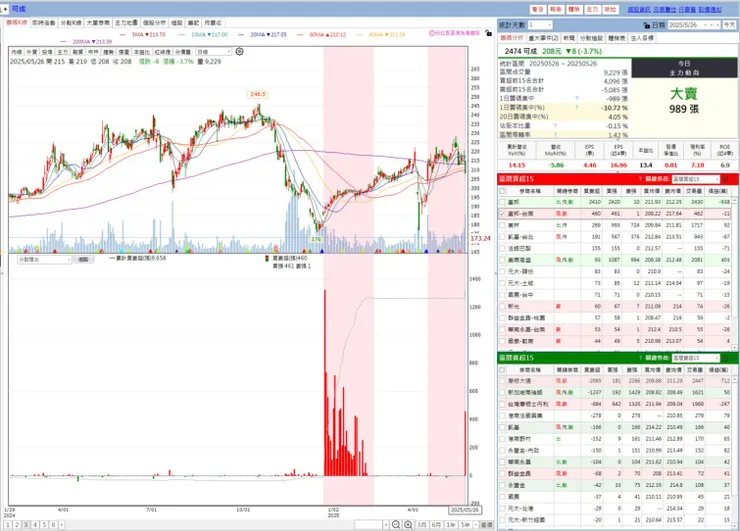This screenshot has width=740, height=531.
Task: Open dropdown arrow after 5年 range button
Action: (x=476, y=525)
